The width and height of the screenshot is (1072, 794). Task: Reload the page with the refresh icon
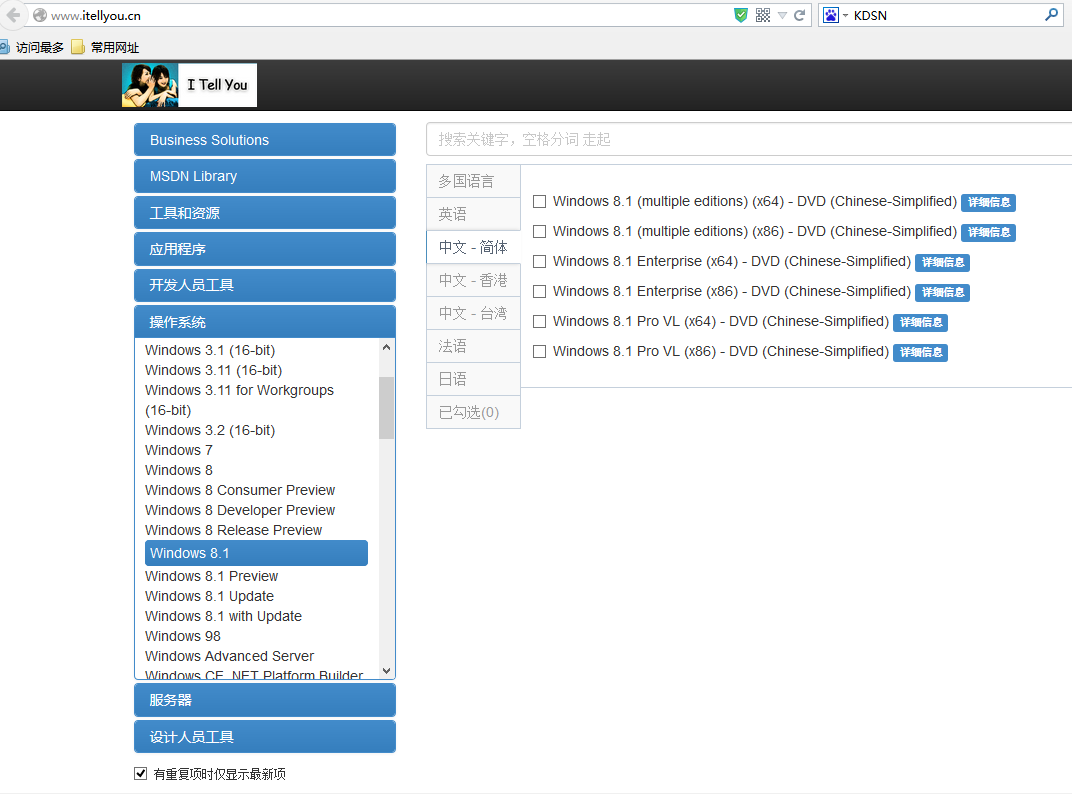(x=800, y=15)
